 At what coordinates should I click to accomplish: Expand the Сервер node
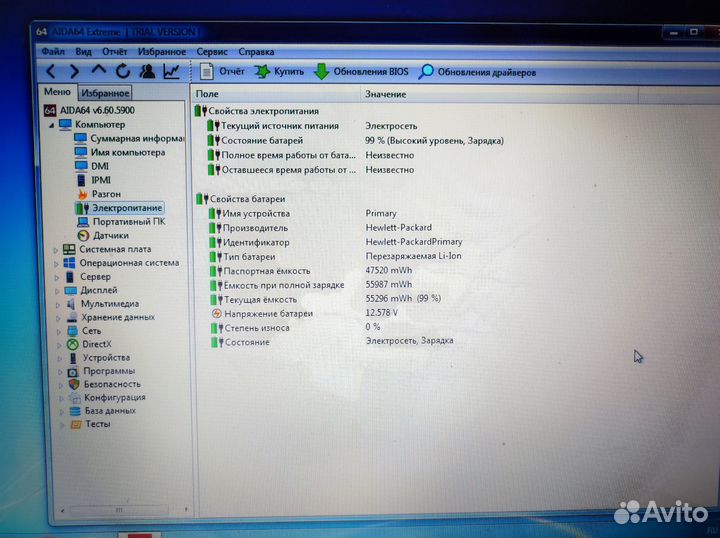tap(57, 278)
